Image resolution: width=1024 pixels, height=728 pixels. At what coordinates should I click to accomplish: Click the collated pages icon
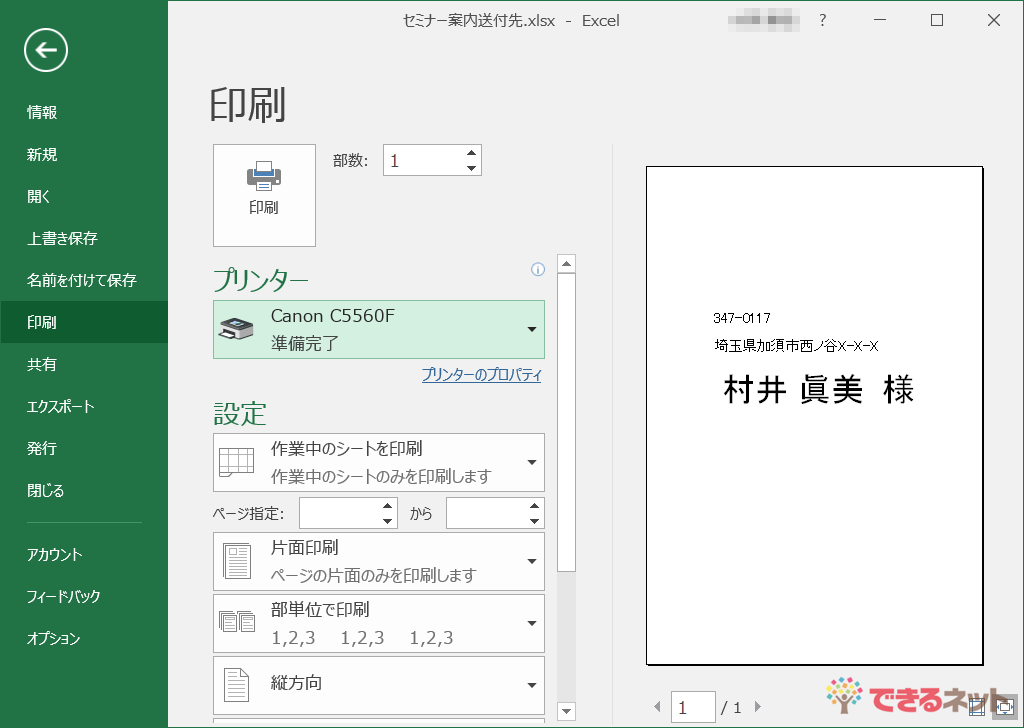click(x=236, y=622)
